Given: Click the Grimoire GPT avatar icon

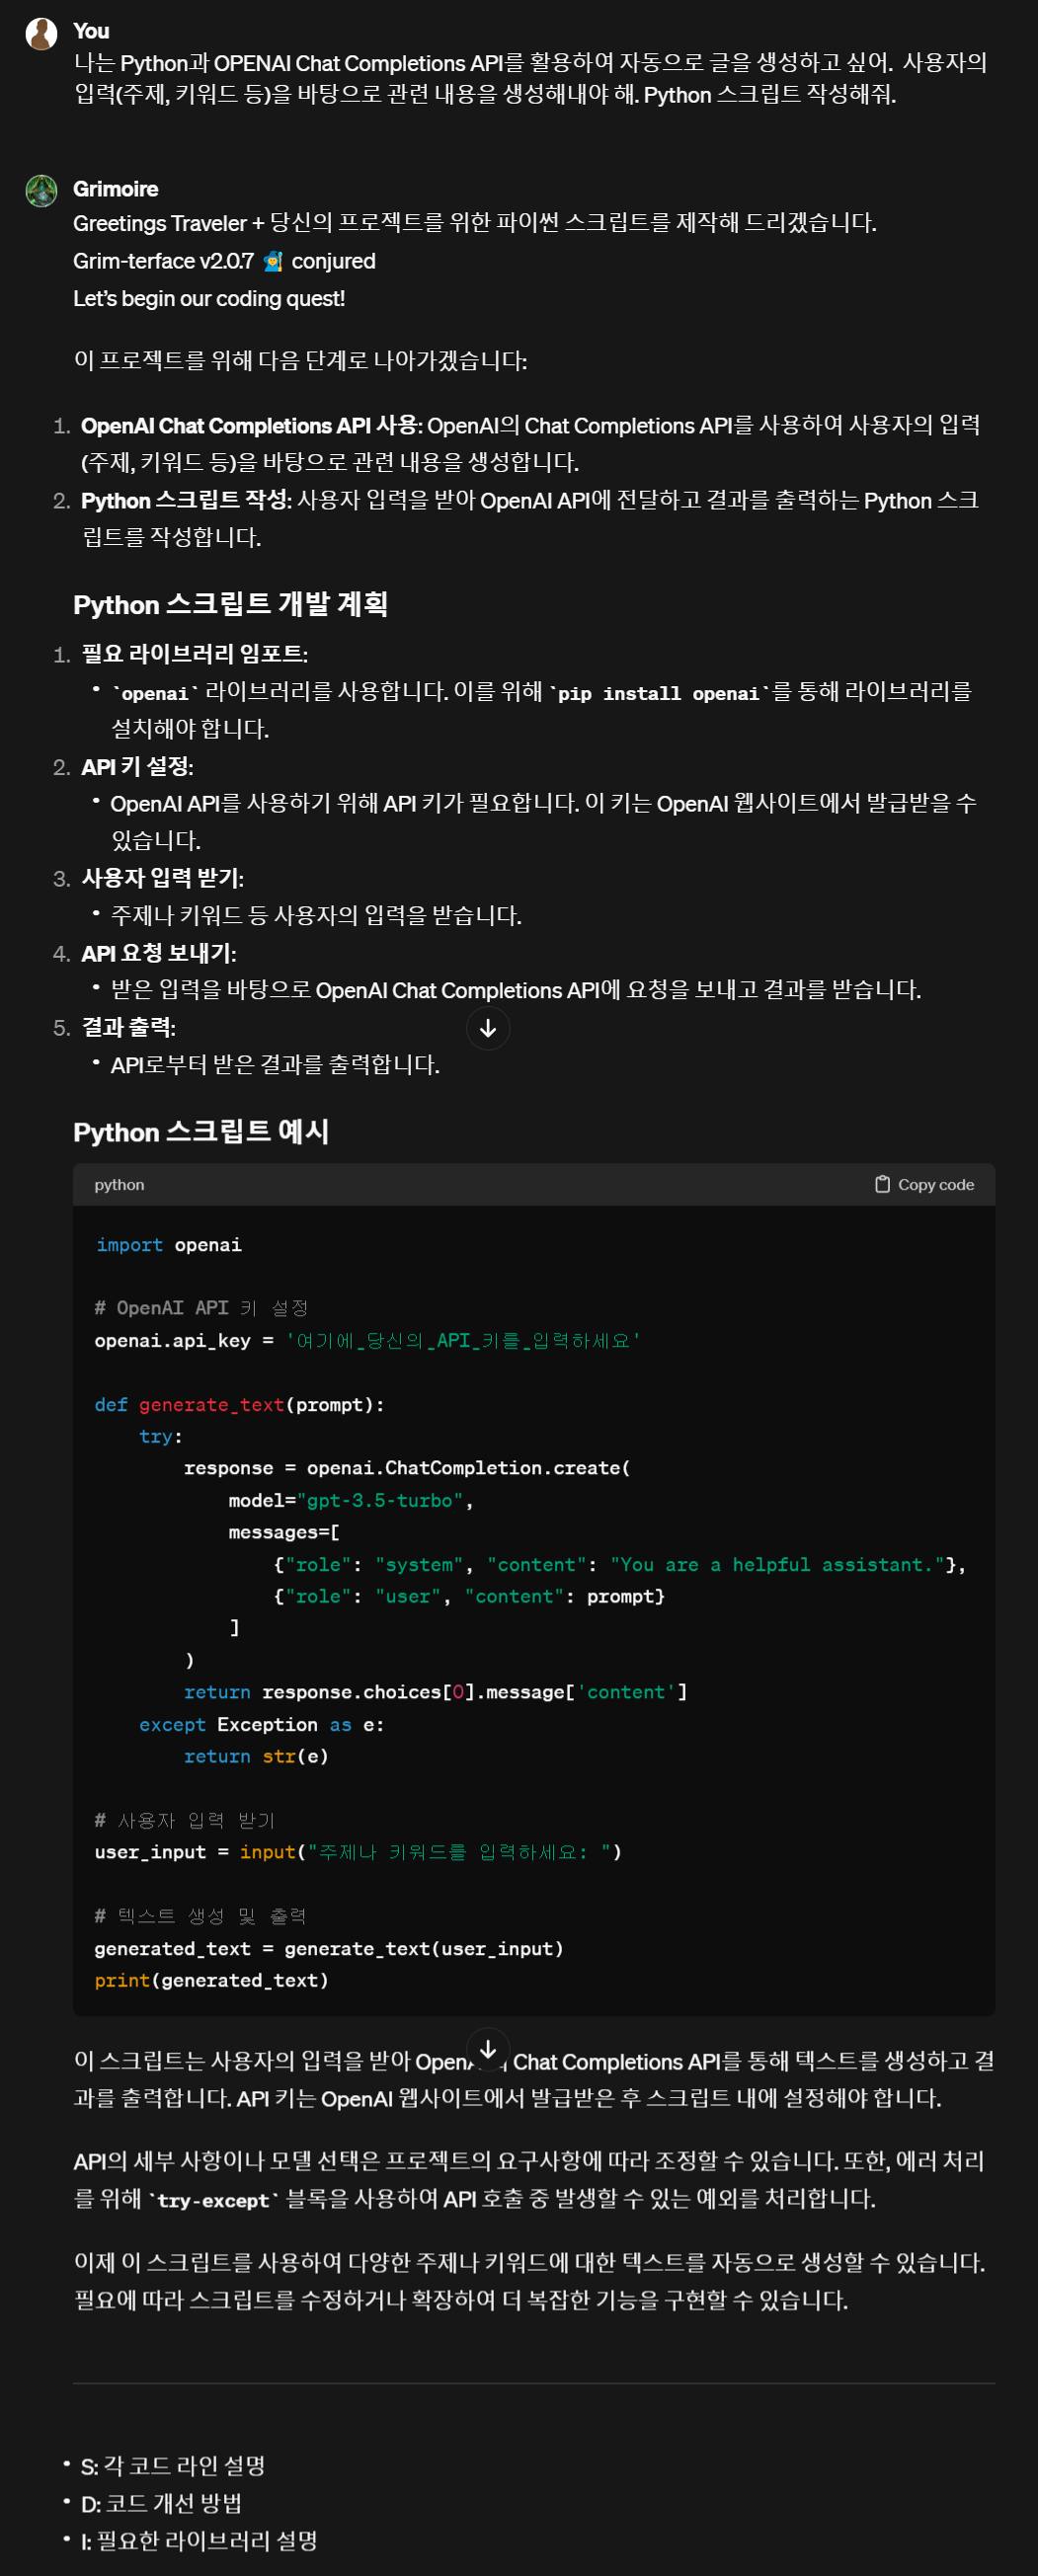Looking at the screenshot, I should 41,191.
